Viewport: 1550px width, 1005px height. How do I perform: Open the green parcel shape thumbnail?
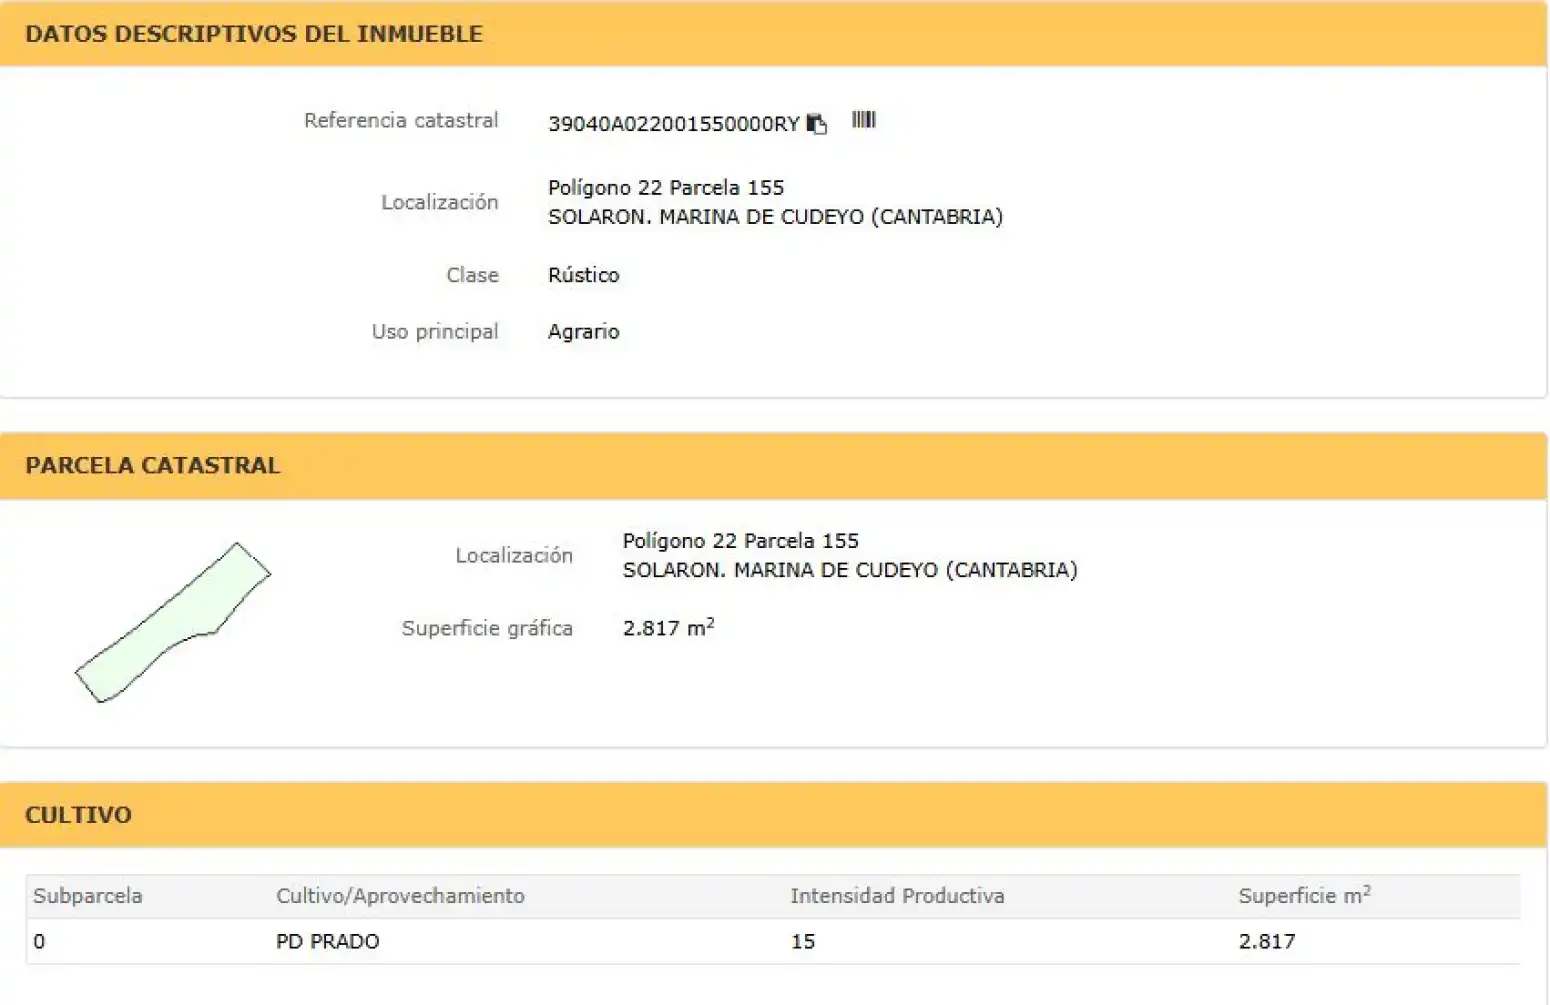click(173, 622)
